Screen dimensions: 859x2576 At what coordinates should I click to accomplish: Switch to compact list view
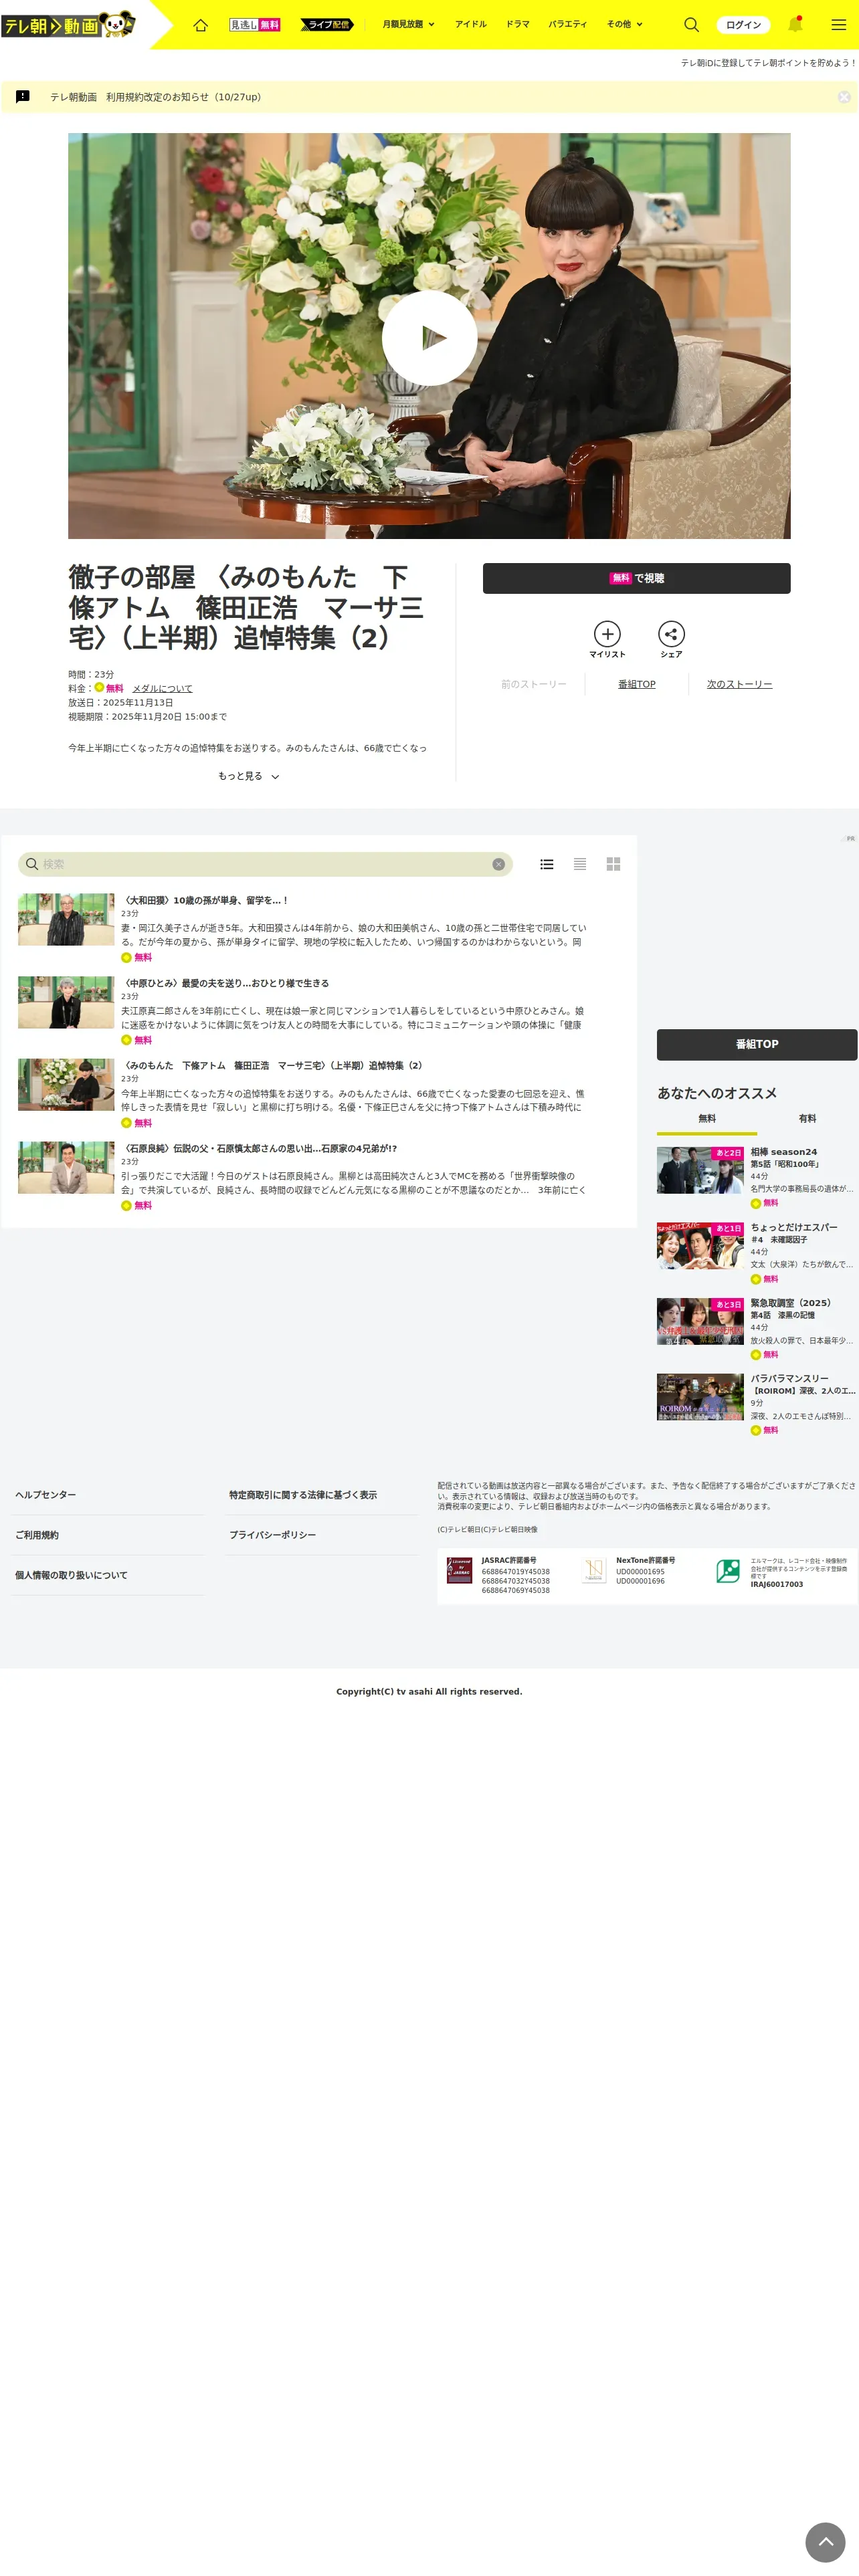click(580, 864)
